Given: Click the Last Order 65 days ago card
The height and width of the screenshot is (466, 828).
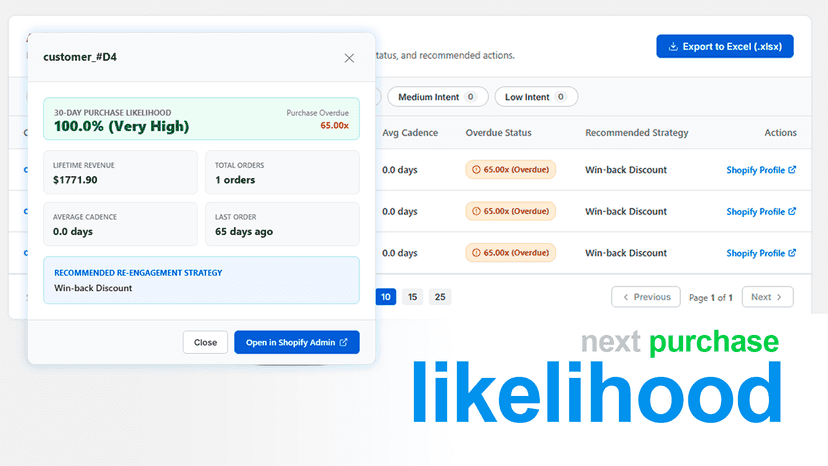Looking at the screenshot, I should [283, 224].
